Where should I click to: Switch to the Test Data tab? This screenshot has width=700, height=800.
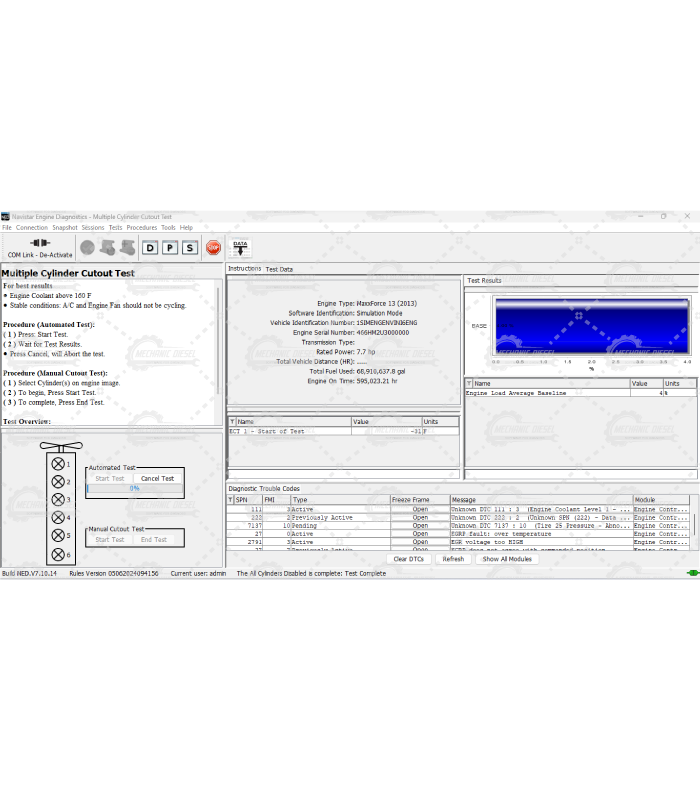279,269
